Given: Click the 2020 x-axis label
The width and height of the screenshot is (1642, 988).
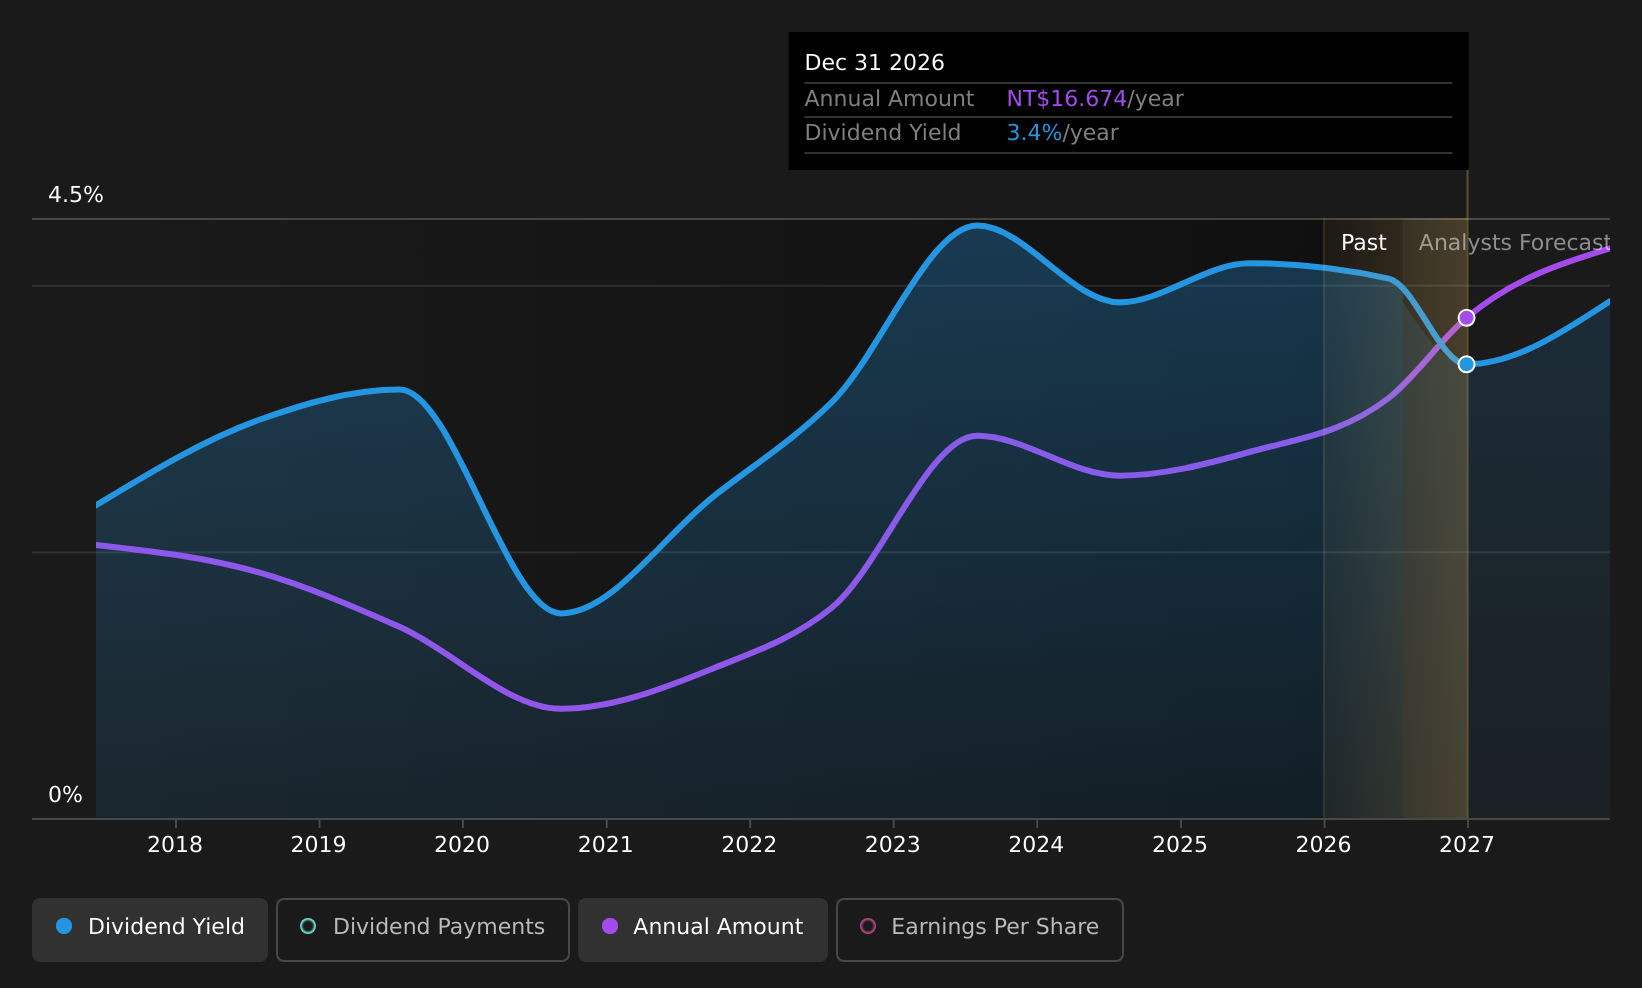Looking at the screenshot, I should tap(462, 845).
